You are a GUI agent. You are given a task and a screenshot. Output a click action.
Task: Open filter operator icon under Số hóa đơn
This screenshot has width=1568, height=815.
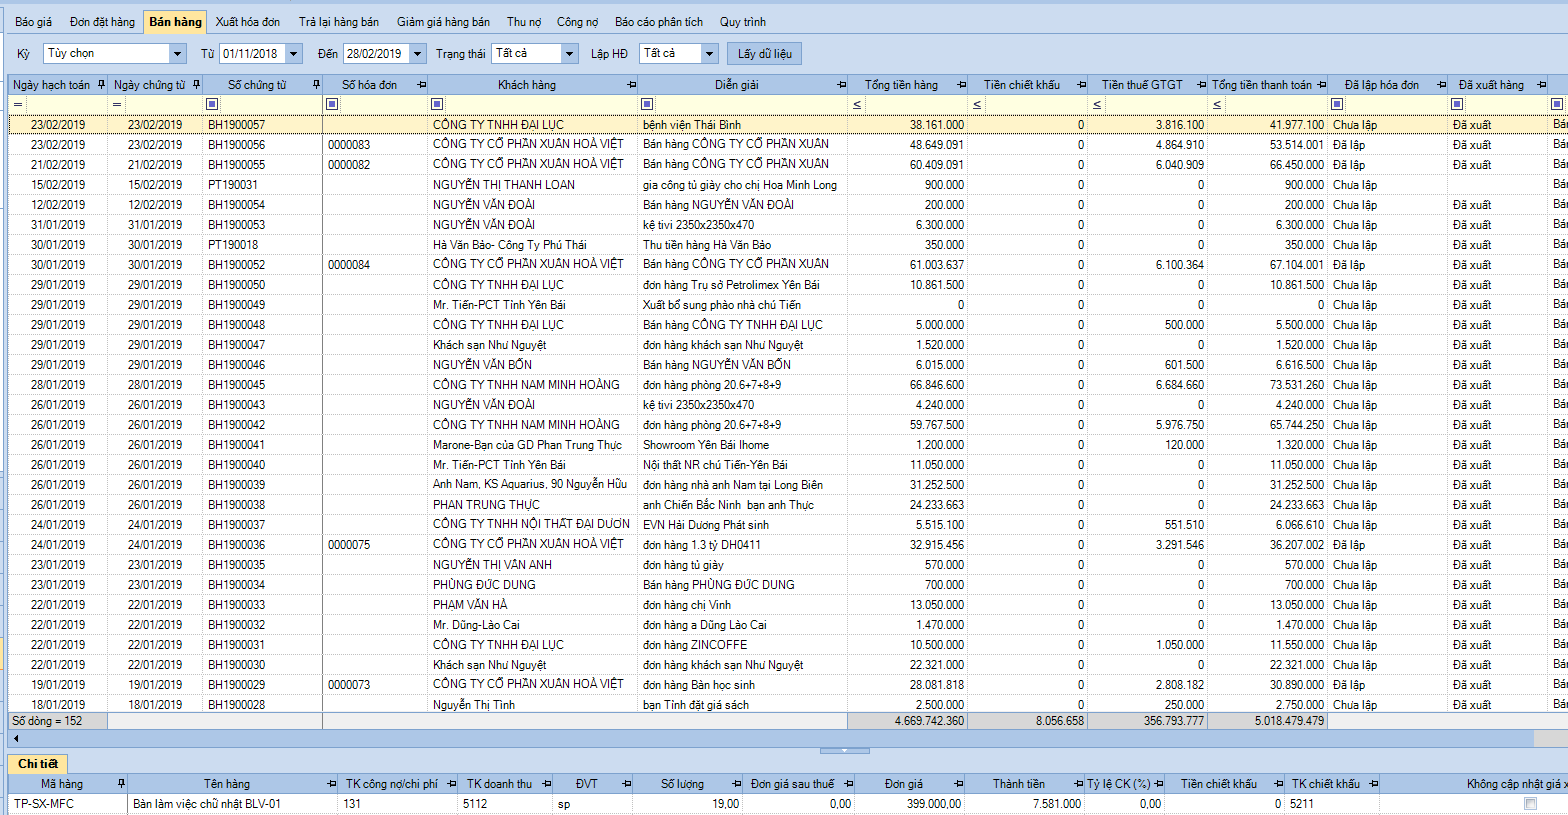(332, 104)
